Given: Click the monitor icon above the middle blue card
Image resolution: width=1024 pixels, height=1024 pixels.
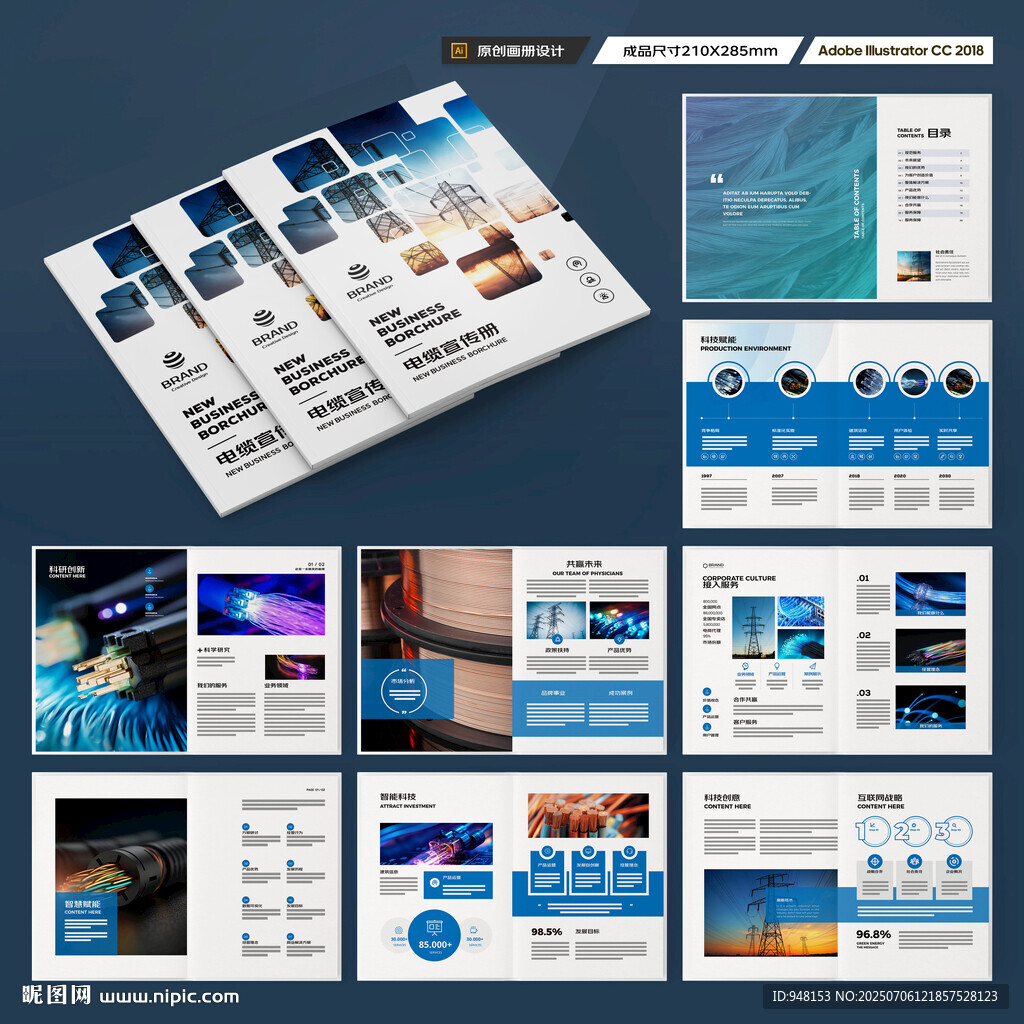Looking at the screenshot, I should pyautogui.click(x=588, y=852).
